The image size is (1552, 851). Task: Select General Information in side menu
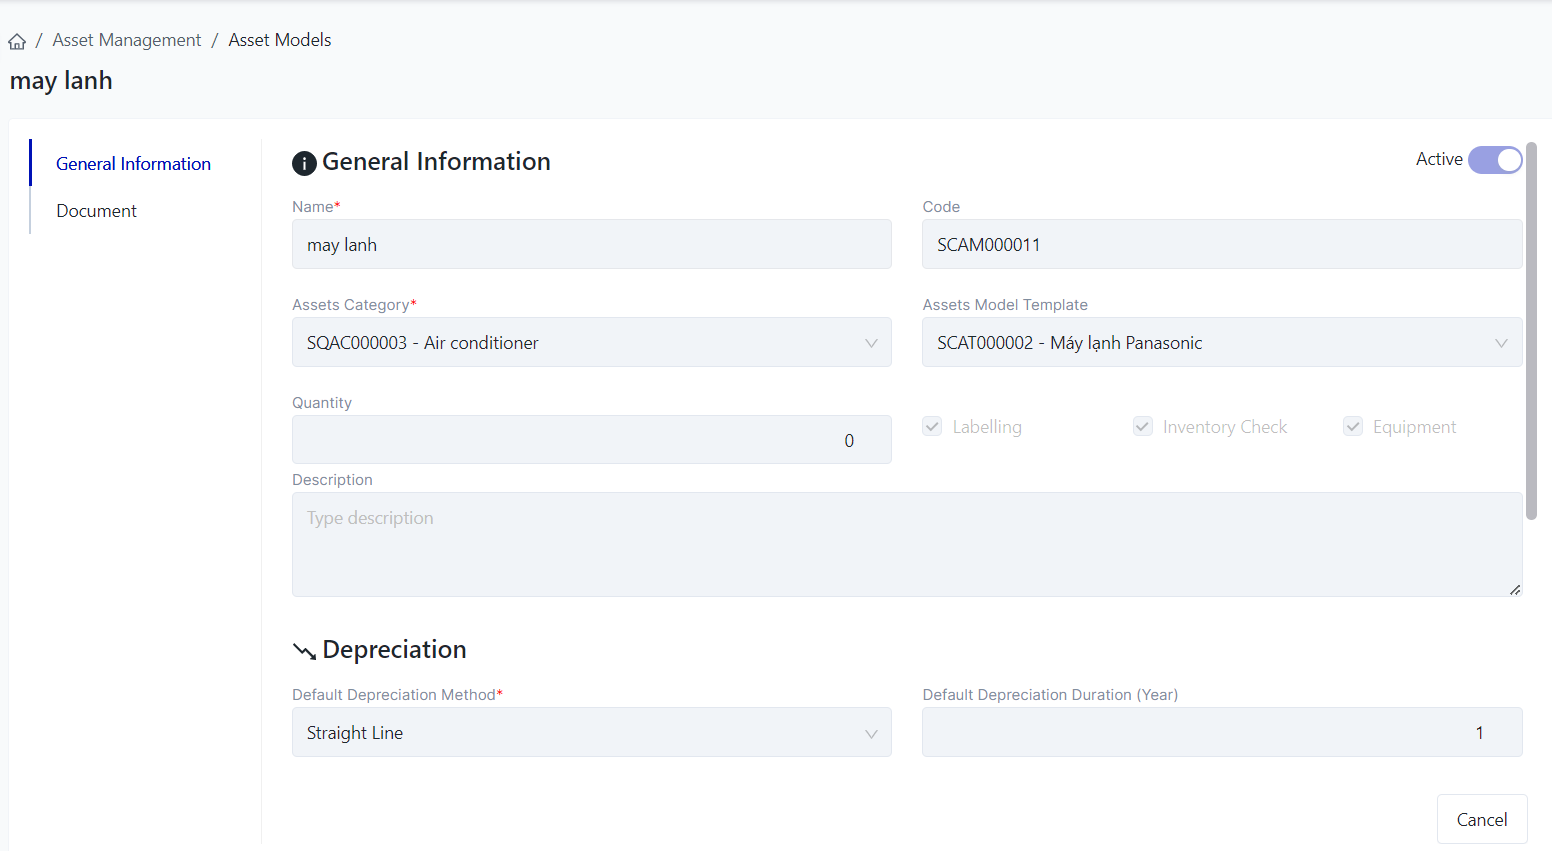point(133,164)
